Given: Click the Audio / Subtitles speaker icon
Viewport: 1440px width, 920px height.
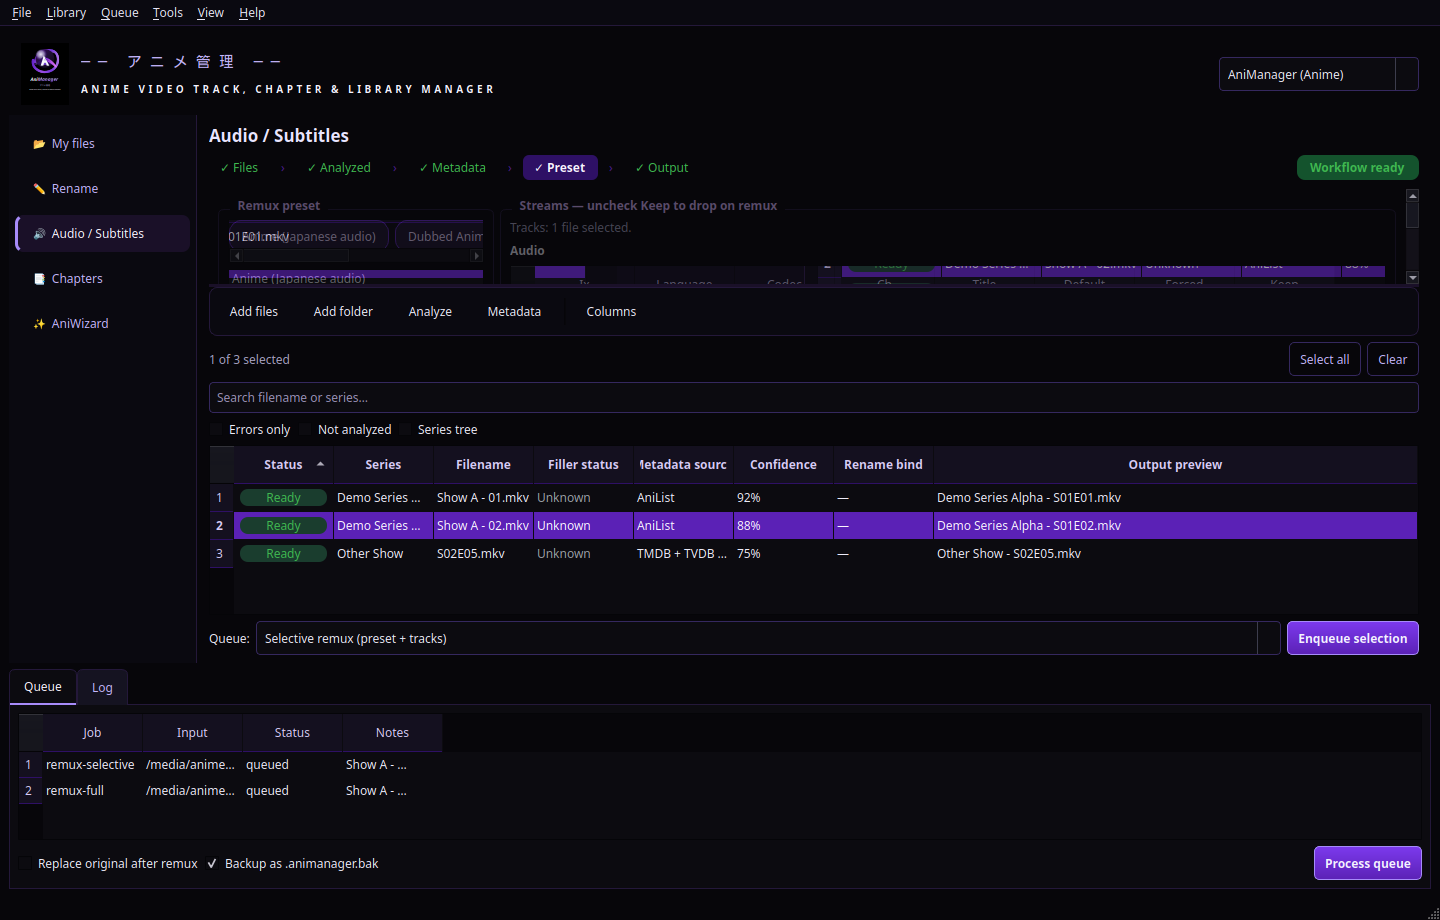Looking at the screenshot, I should pos(39,234).
